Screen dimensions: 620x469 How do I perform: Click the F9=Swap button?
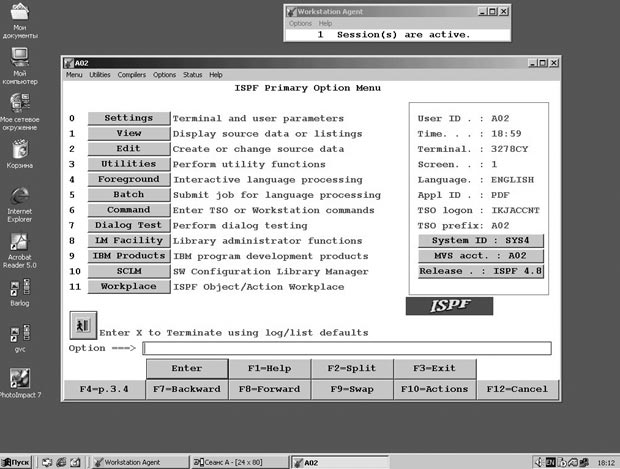(x=352, y=390)
